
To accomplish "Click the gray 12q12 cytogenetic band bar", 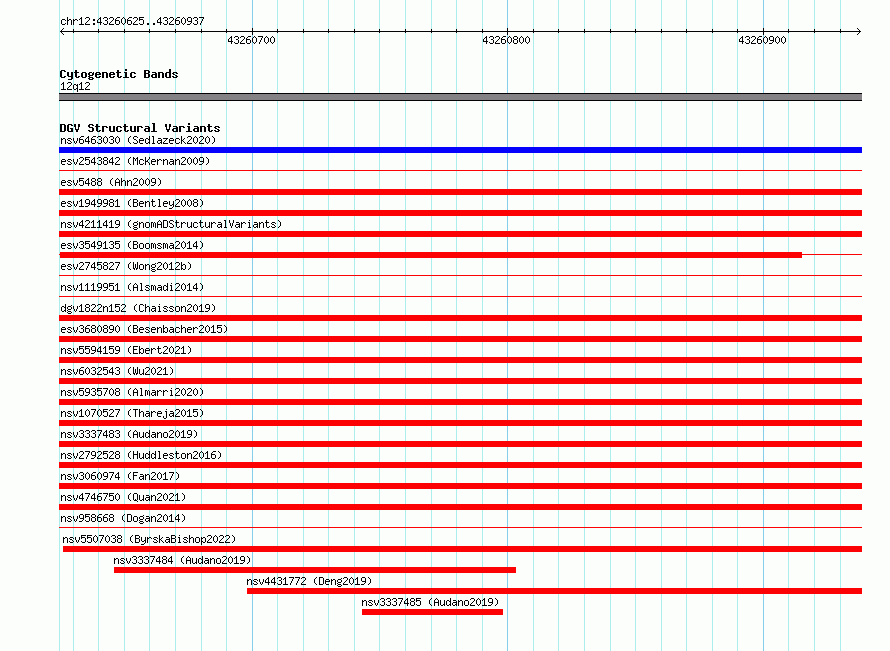I will tap(460, 97).
